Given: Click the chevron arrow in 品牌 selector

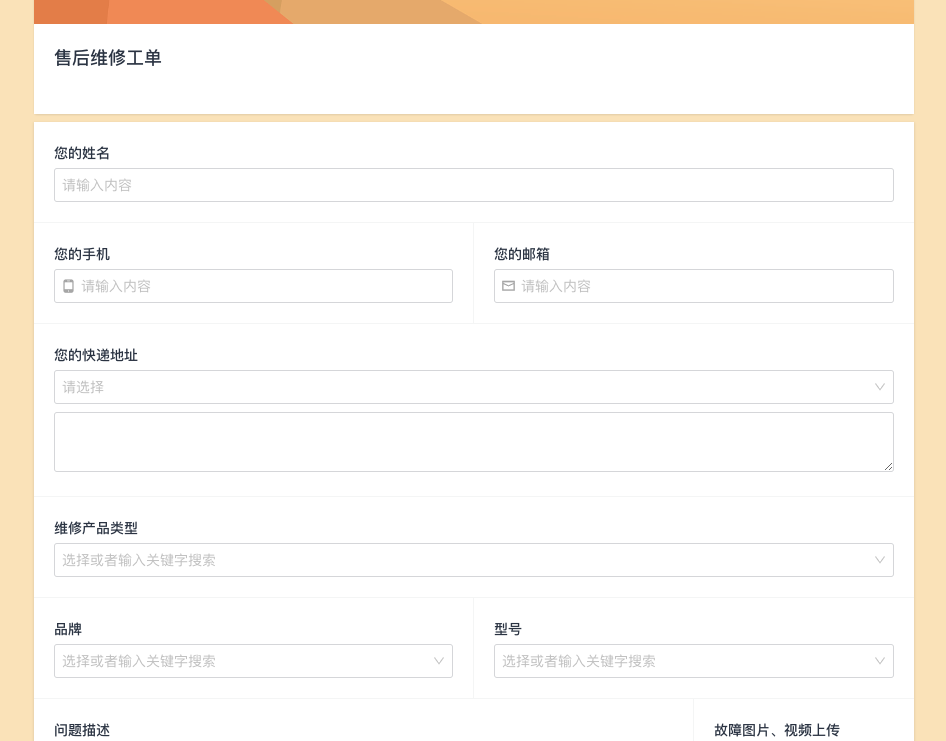Looking at the screenshot, I should (439, 661).
